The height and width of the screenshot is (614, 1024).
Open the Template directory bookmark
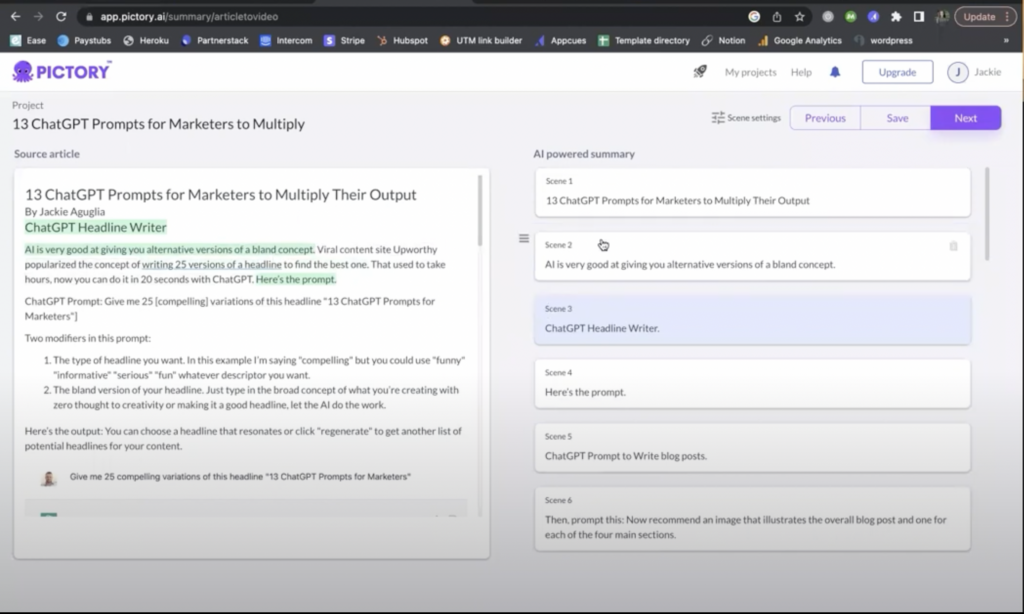coord(644,40)
